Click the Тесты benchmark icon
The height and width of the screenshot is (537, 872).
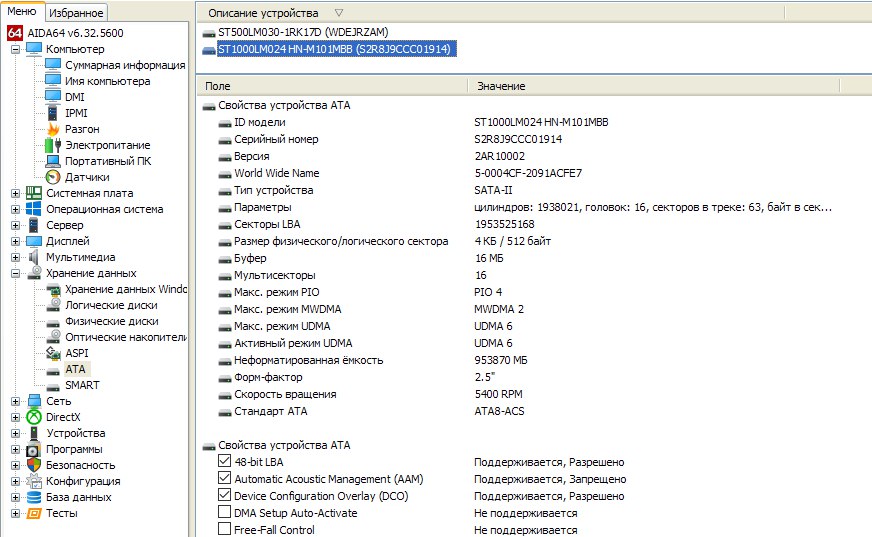34,513
